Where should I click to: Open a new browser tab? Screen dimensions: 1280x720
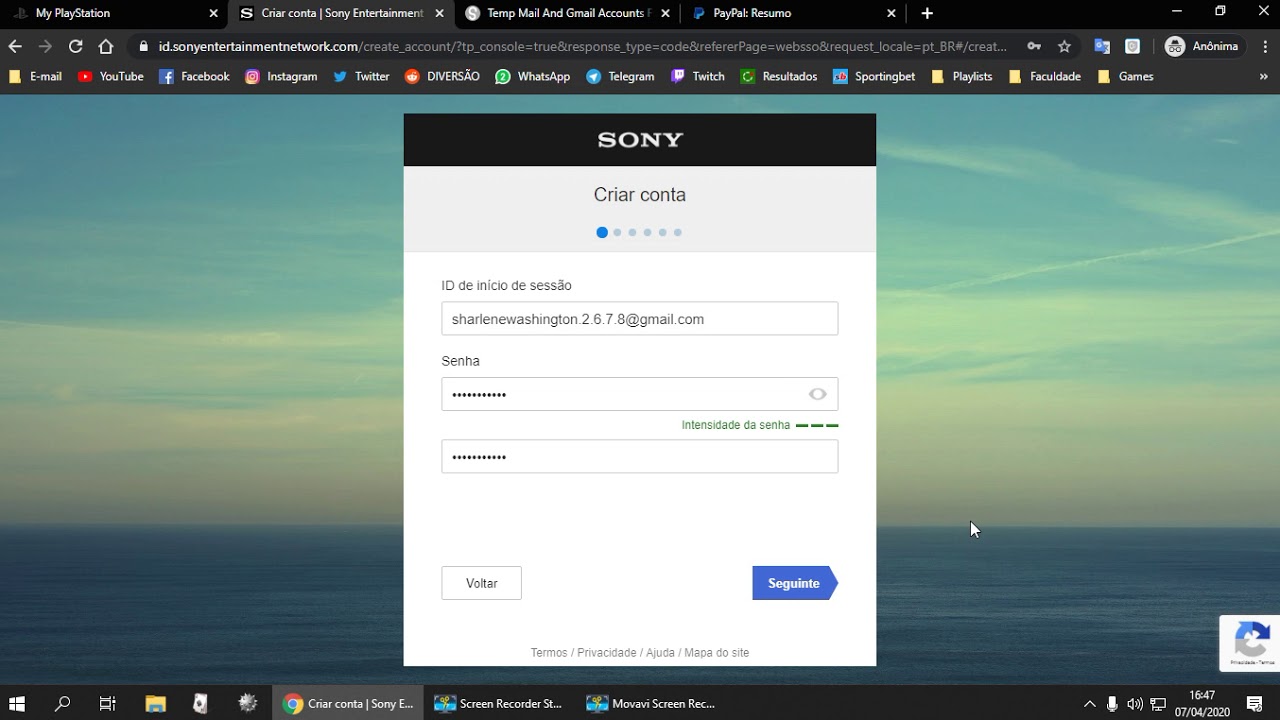tap(927, 13)
